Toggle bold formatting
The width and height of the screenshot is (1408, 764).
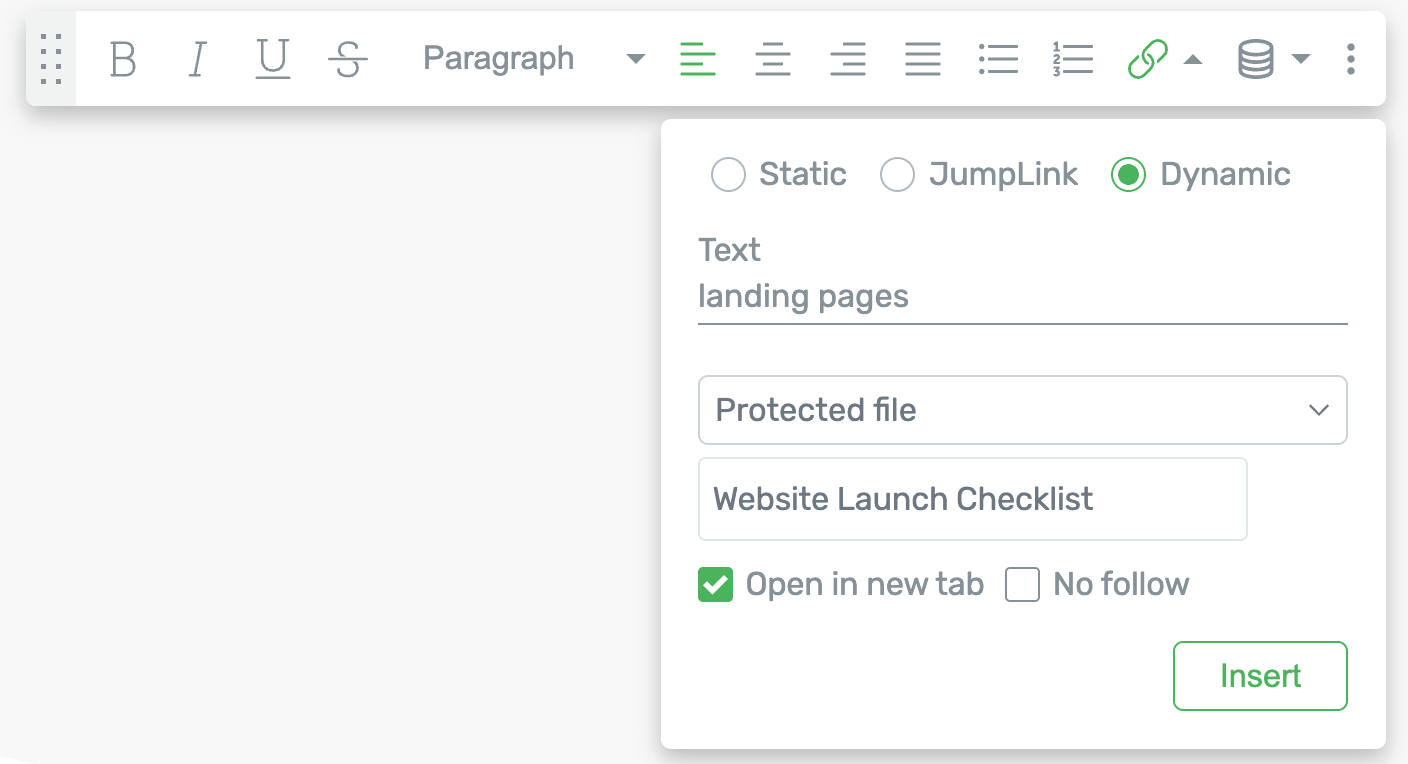click(122, 59)
